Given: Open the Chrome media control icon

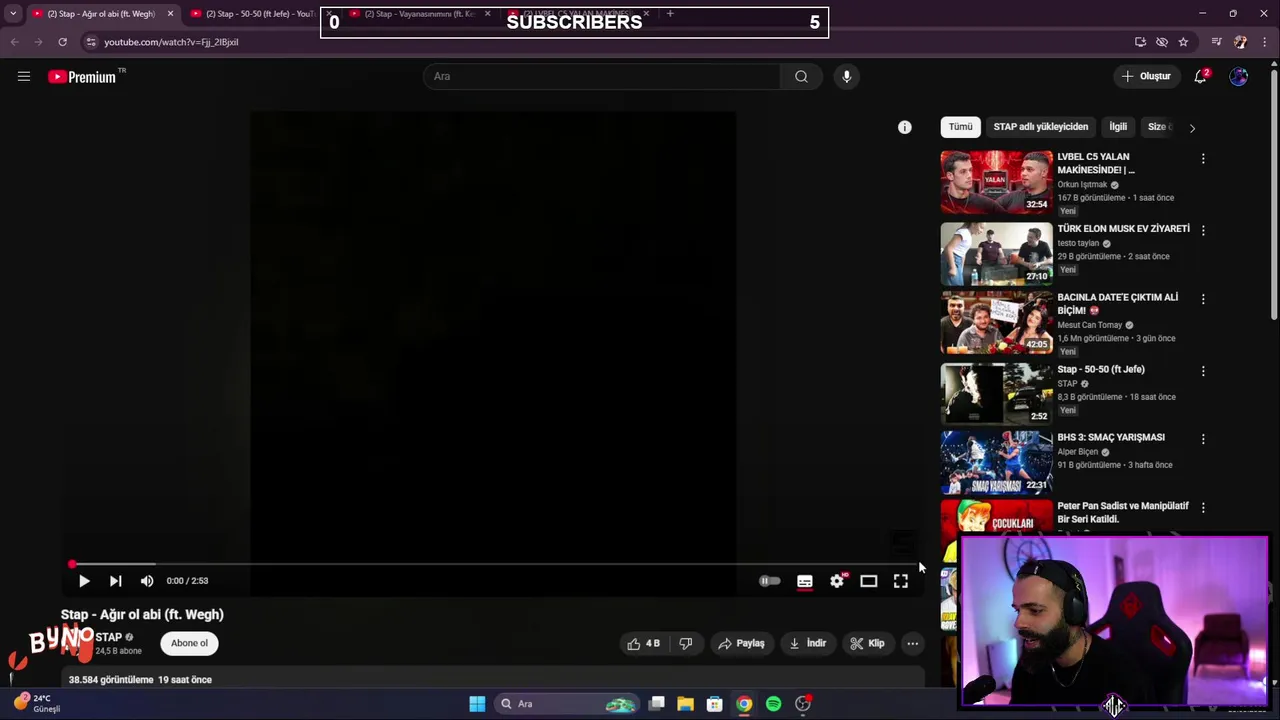Looking at the screenshot, I should 1216,42.
